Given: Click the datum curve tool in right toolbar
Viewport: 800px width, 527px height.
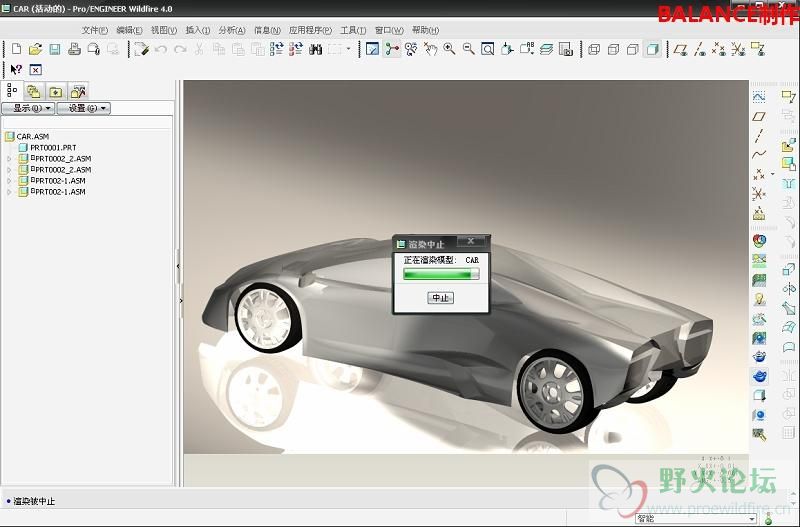Looking at the screenshot, I should (759, 155).
